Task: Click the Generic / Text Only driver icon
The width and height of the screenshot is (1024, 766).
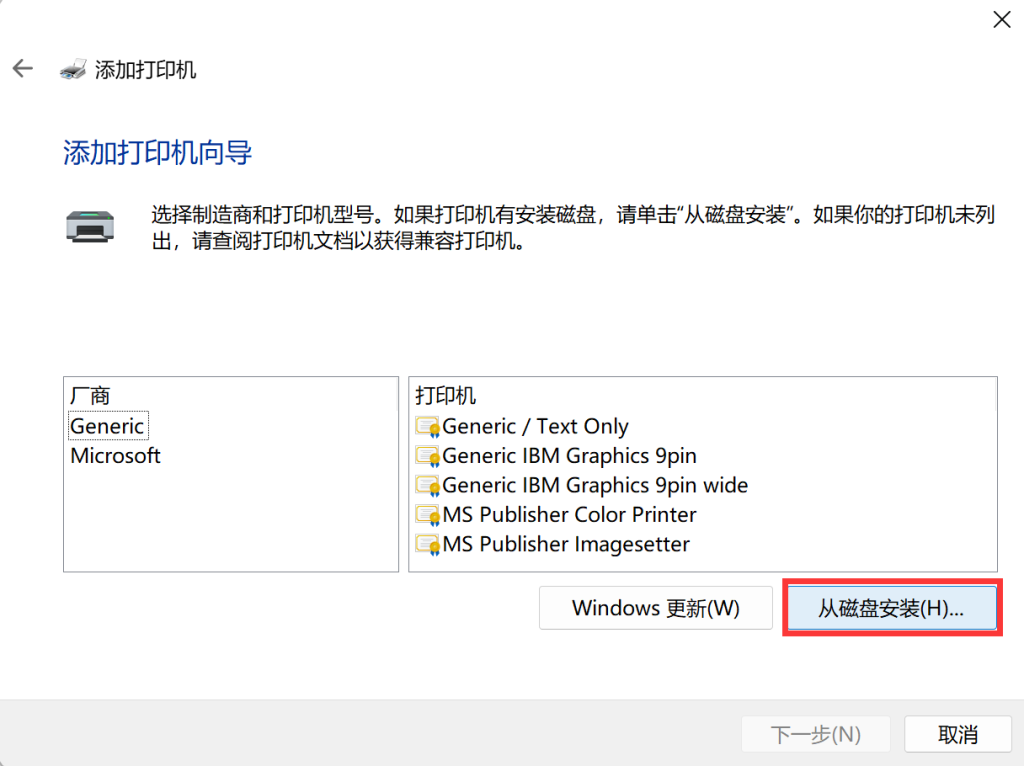Action: (428, 427)
